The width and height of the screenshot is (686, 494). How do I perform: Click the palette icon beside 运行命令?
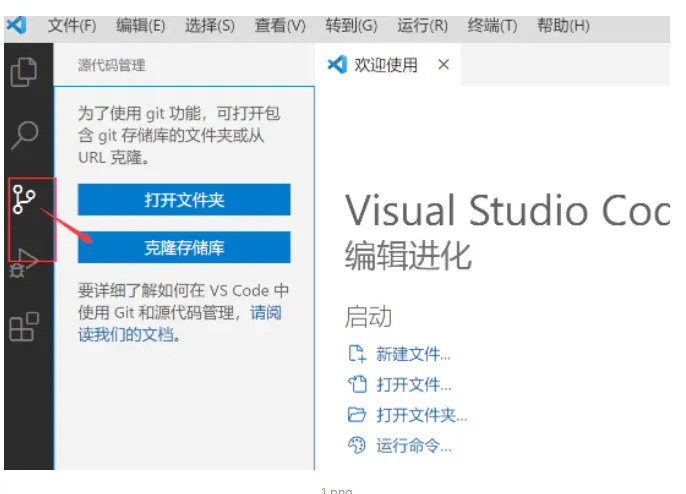[x=357, y=445]
